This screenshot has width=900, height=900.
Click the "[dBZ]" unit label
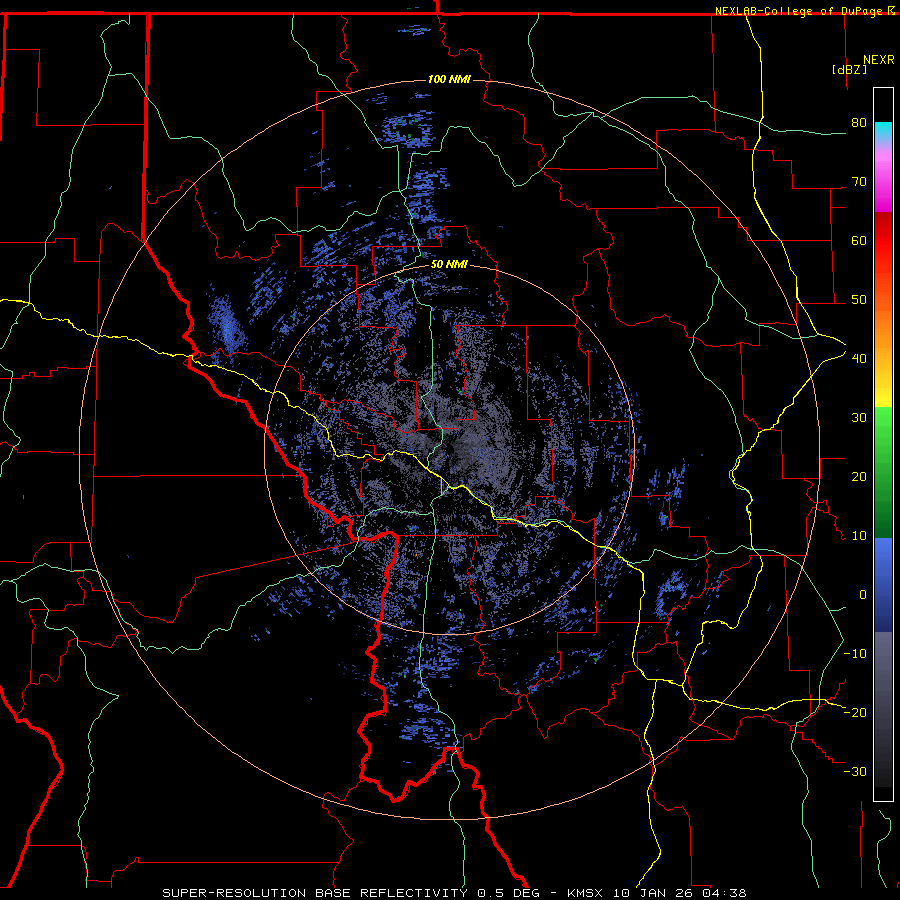(x=849, y=69)
